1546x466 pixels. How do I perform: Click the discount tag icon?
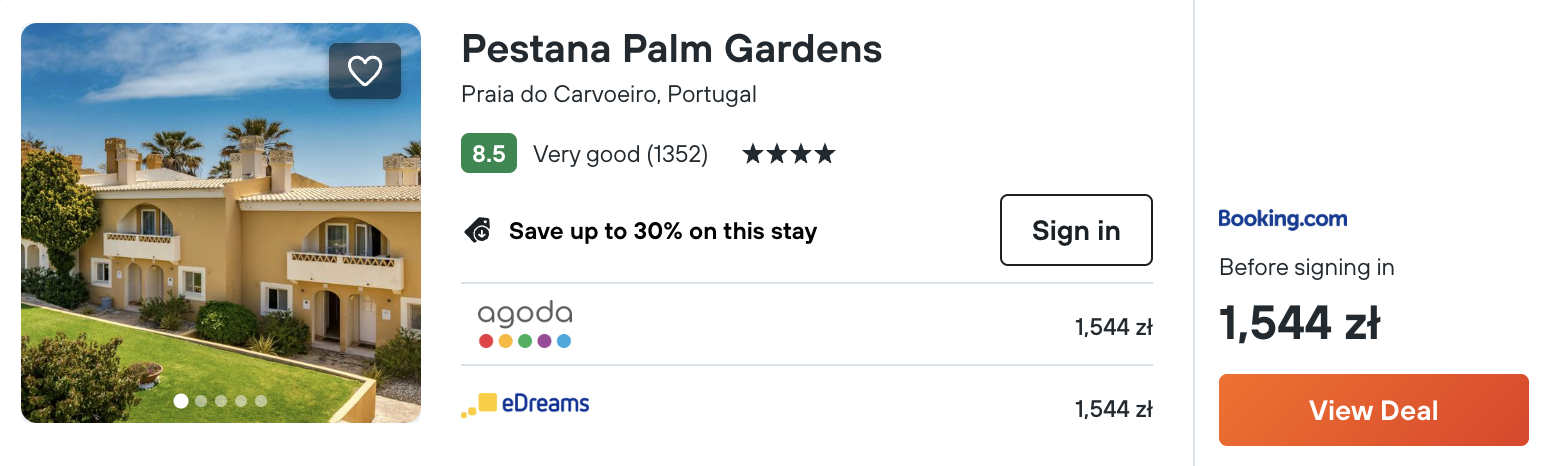[478, 231]
